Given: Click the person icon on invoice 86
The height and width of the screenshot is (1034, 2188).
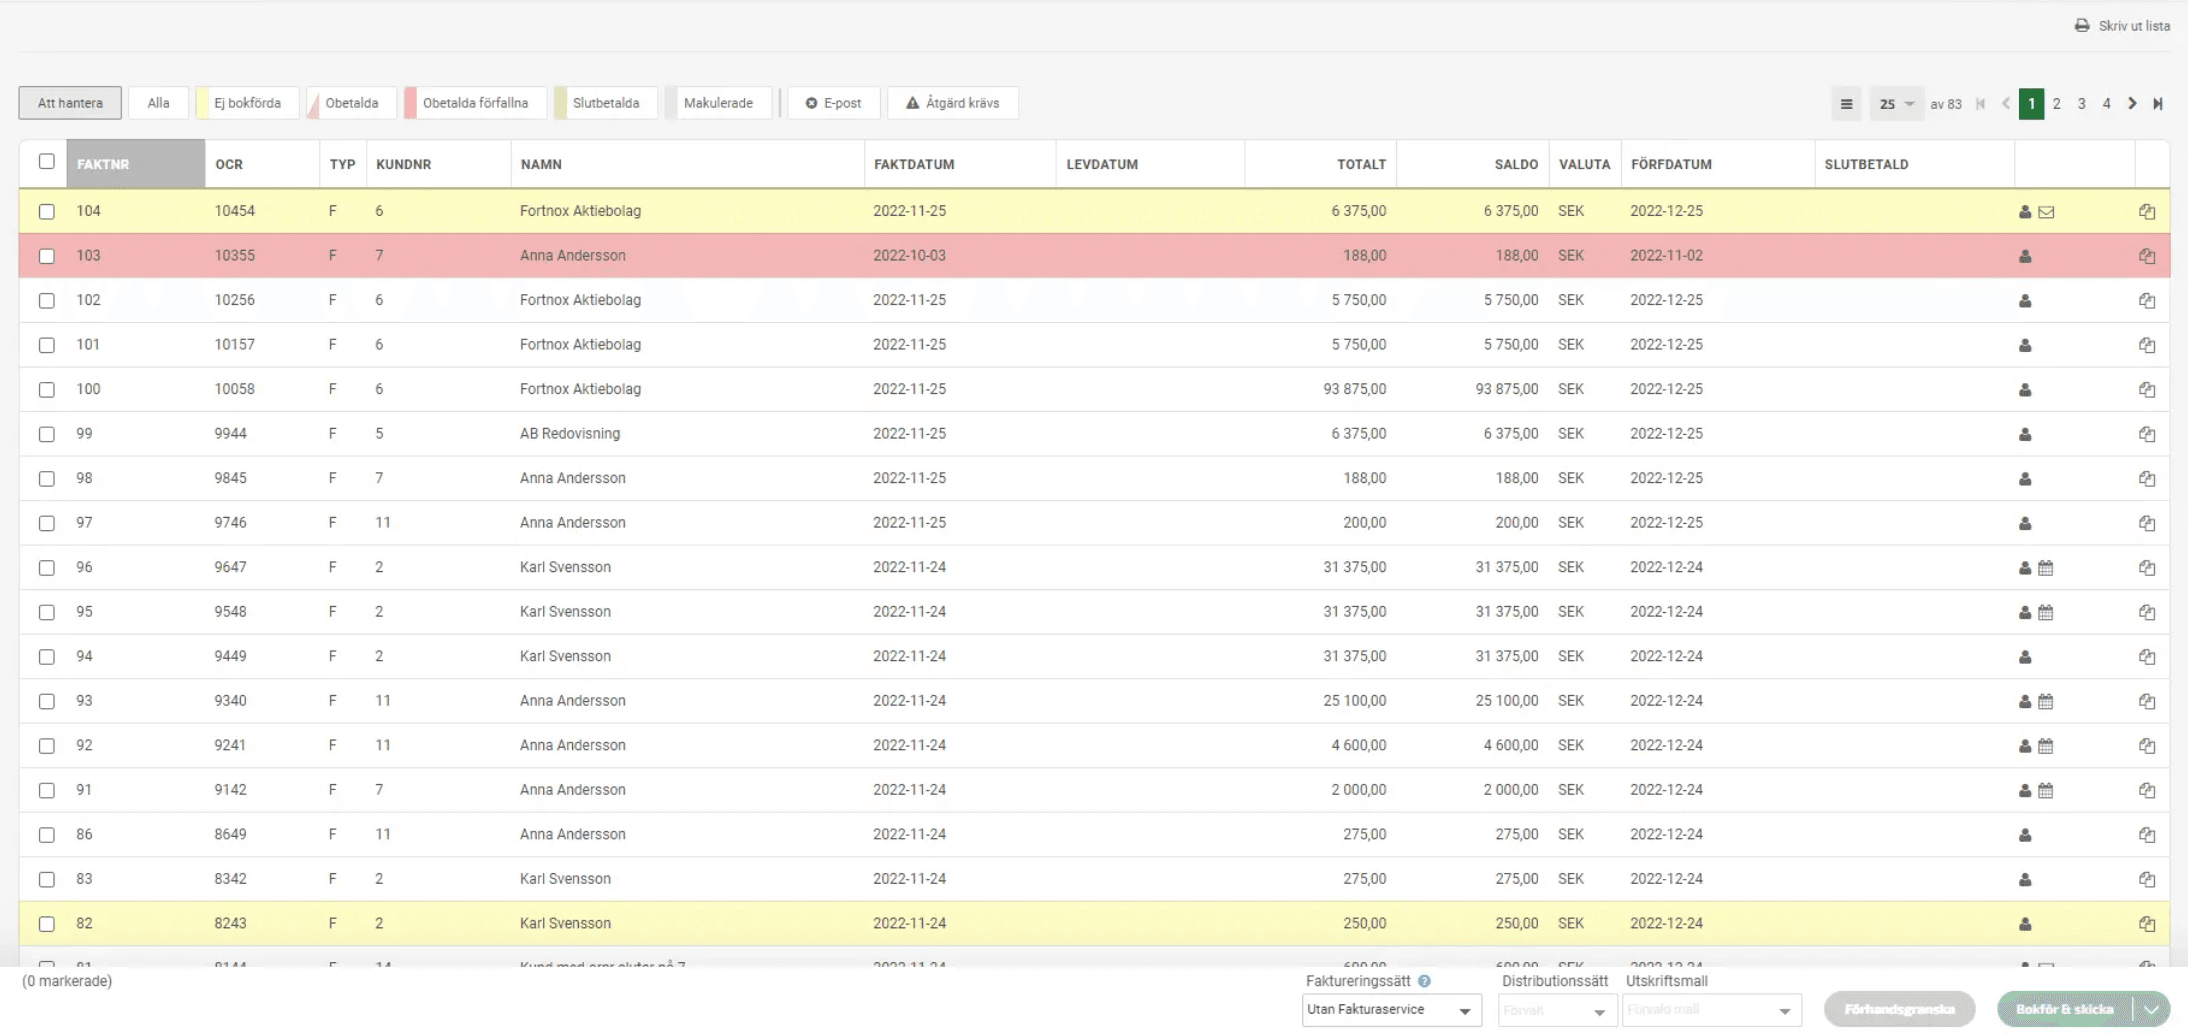Looking at the screenshot, I should coord(2025,835).
